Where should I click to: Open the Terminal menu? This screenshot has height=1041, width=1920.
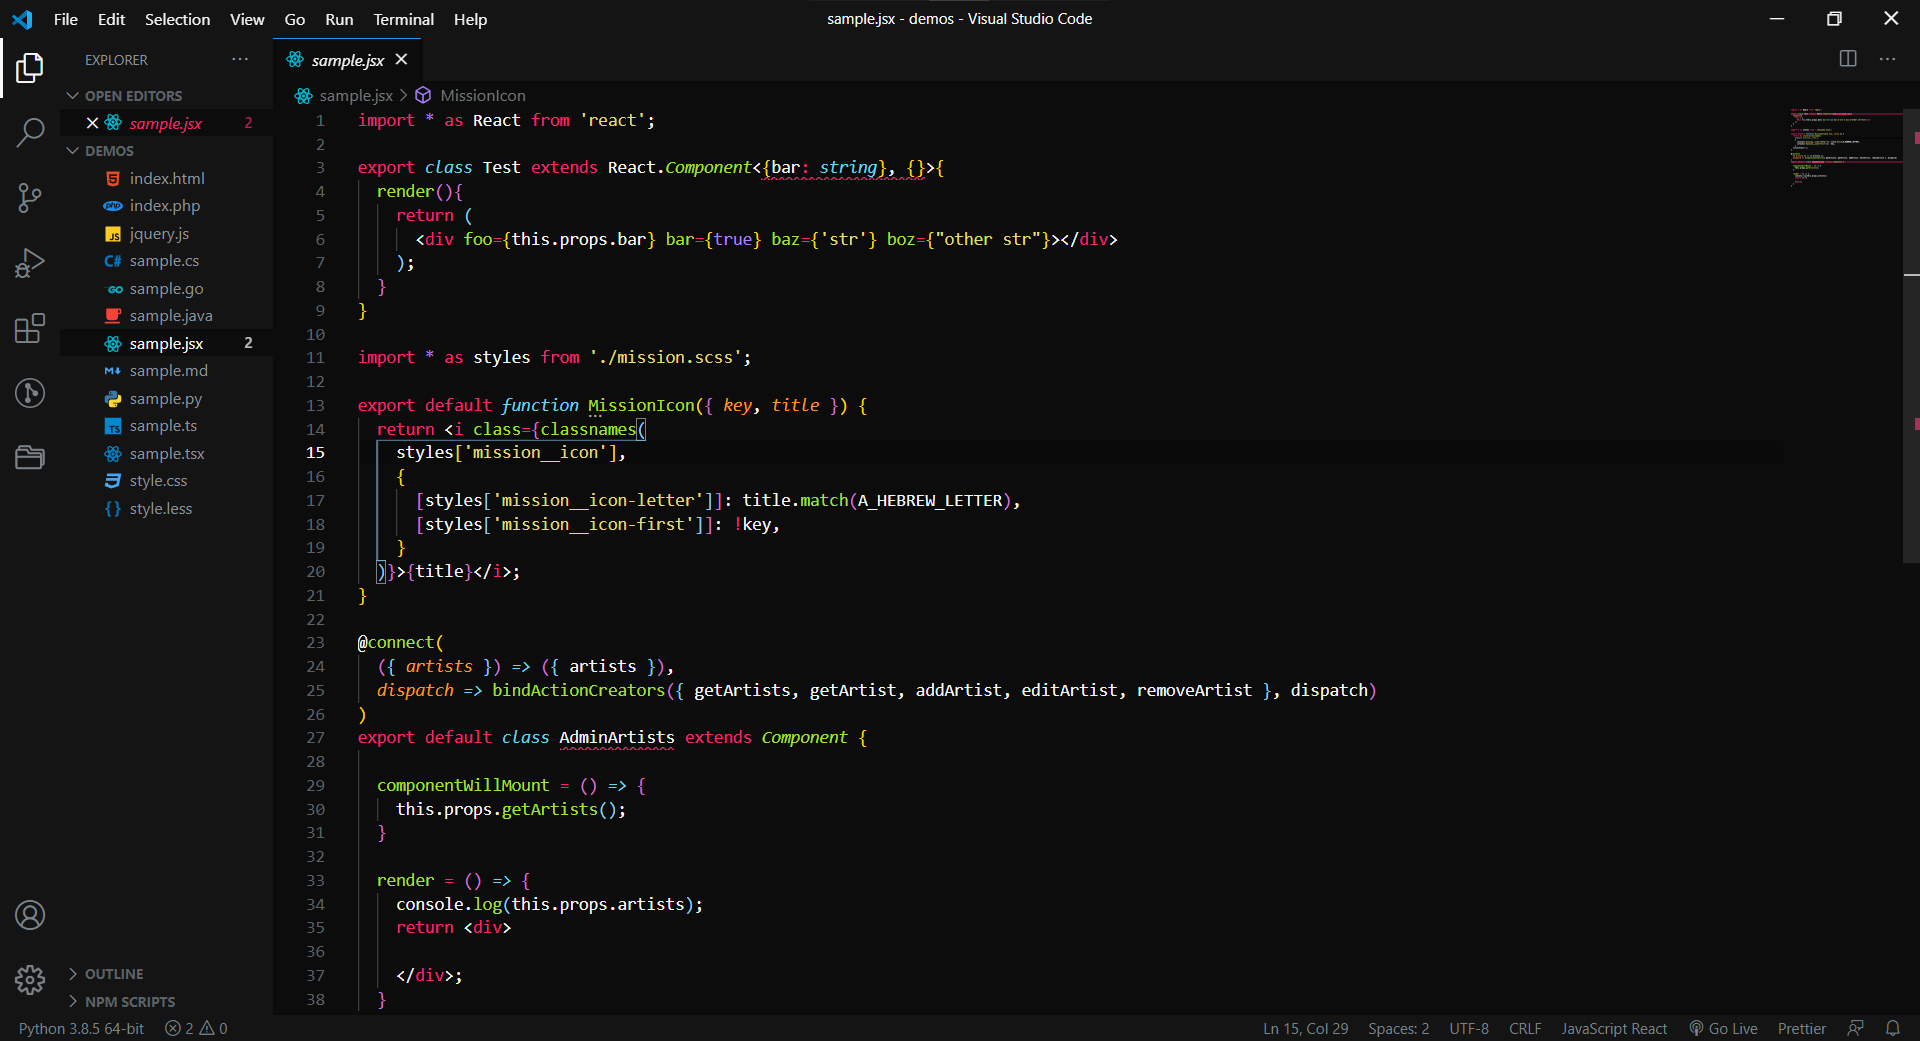tap(403, 19)
